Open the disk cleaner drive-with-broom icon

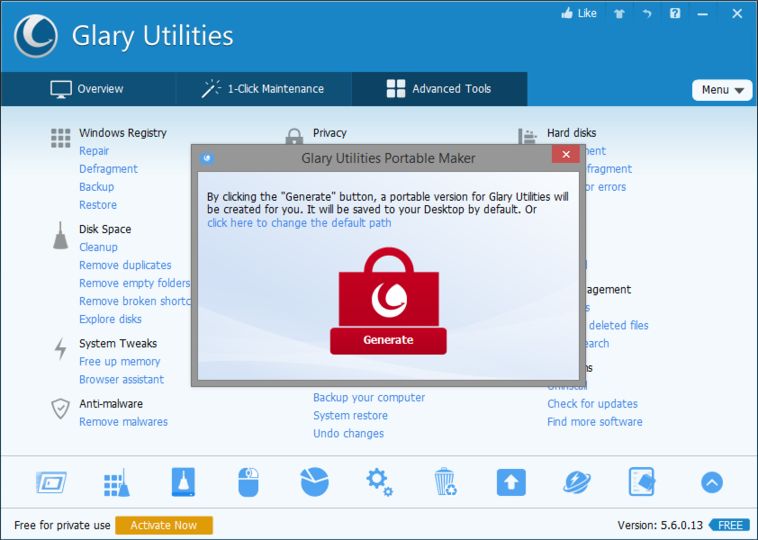[x=183, y=482]
